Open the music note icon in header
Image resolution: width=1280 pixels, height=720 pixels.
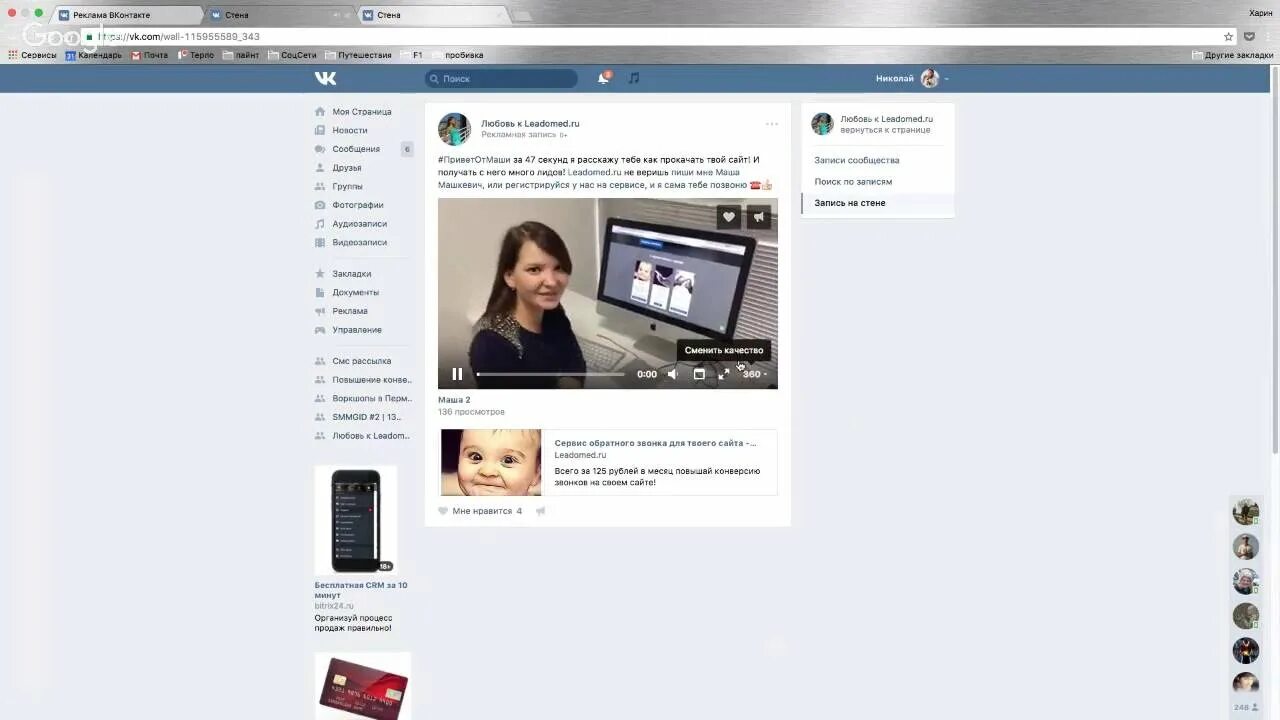tap(634, 78)
